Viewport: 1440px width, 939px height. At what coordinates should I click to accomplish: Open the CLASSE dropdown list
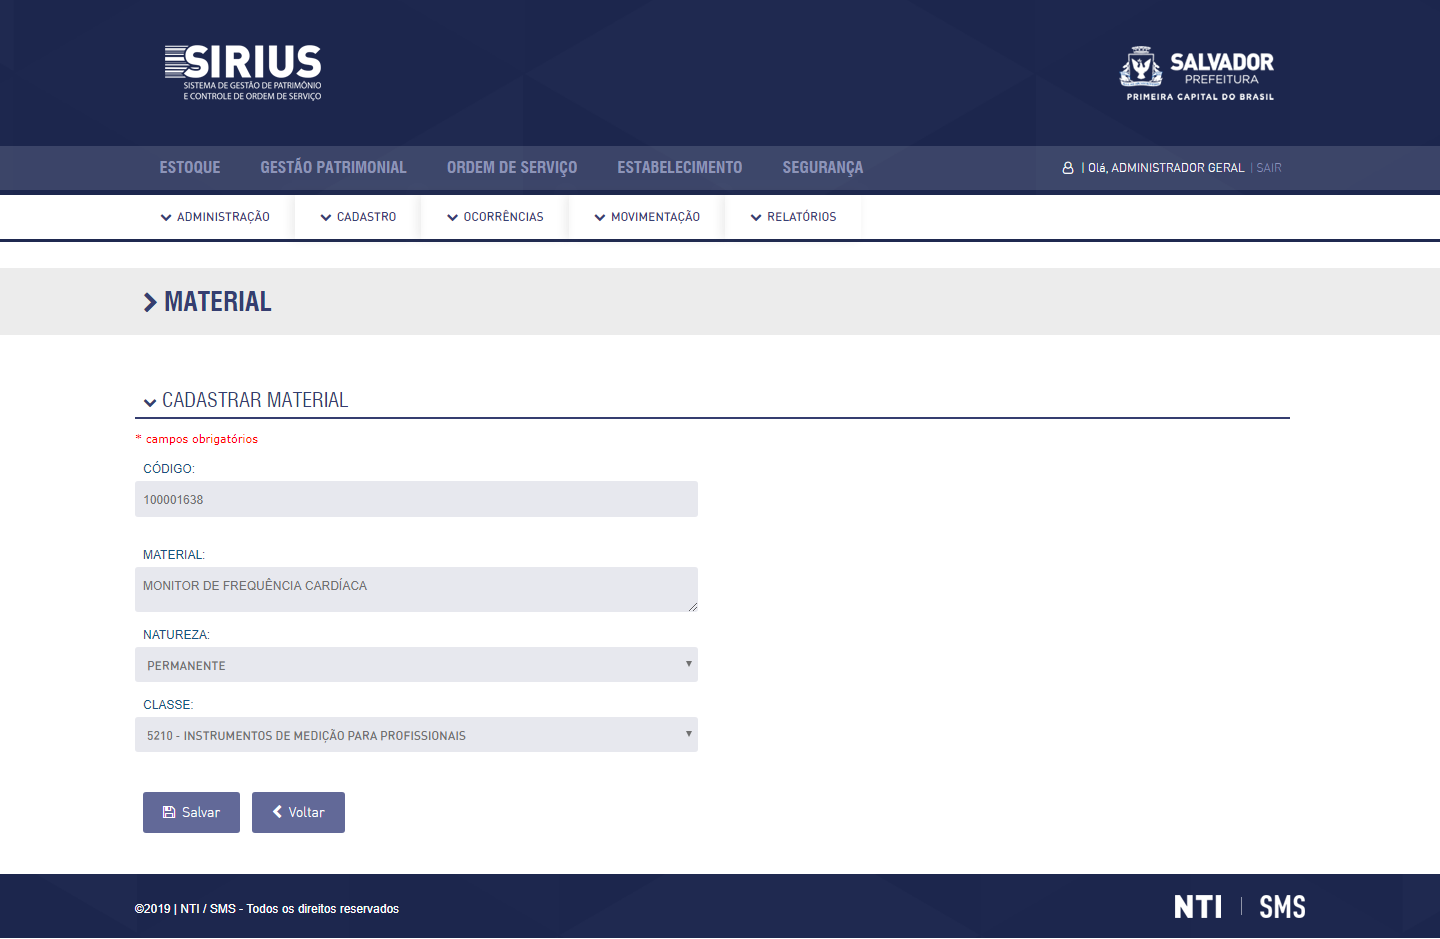(416, 735)
